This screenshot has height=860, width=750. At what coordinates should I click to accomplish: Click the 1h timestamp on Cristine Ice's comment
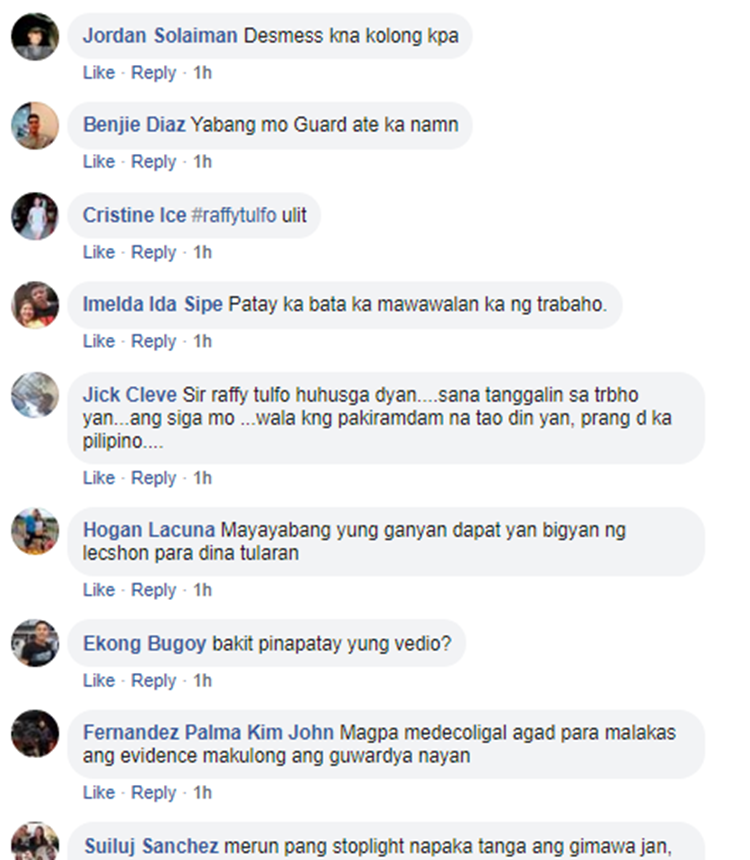pos(202,252)
